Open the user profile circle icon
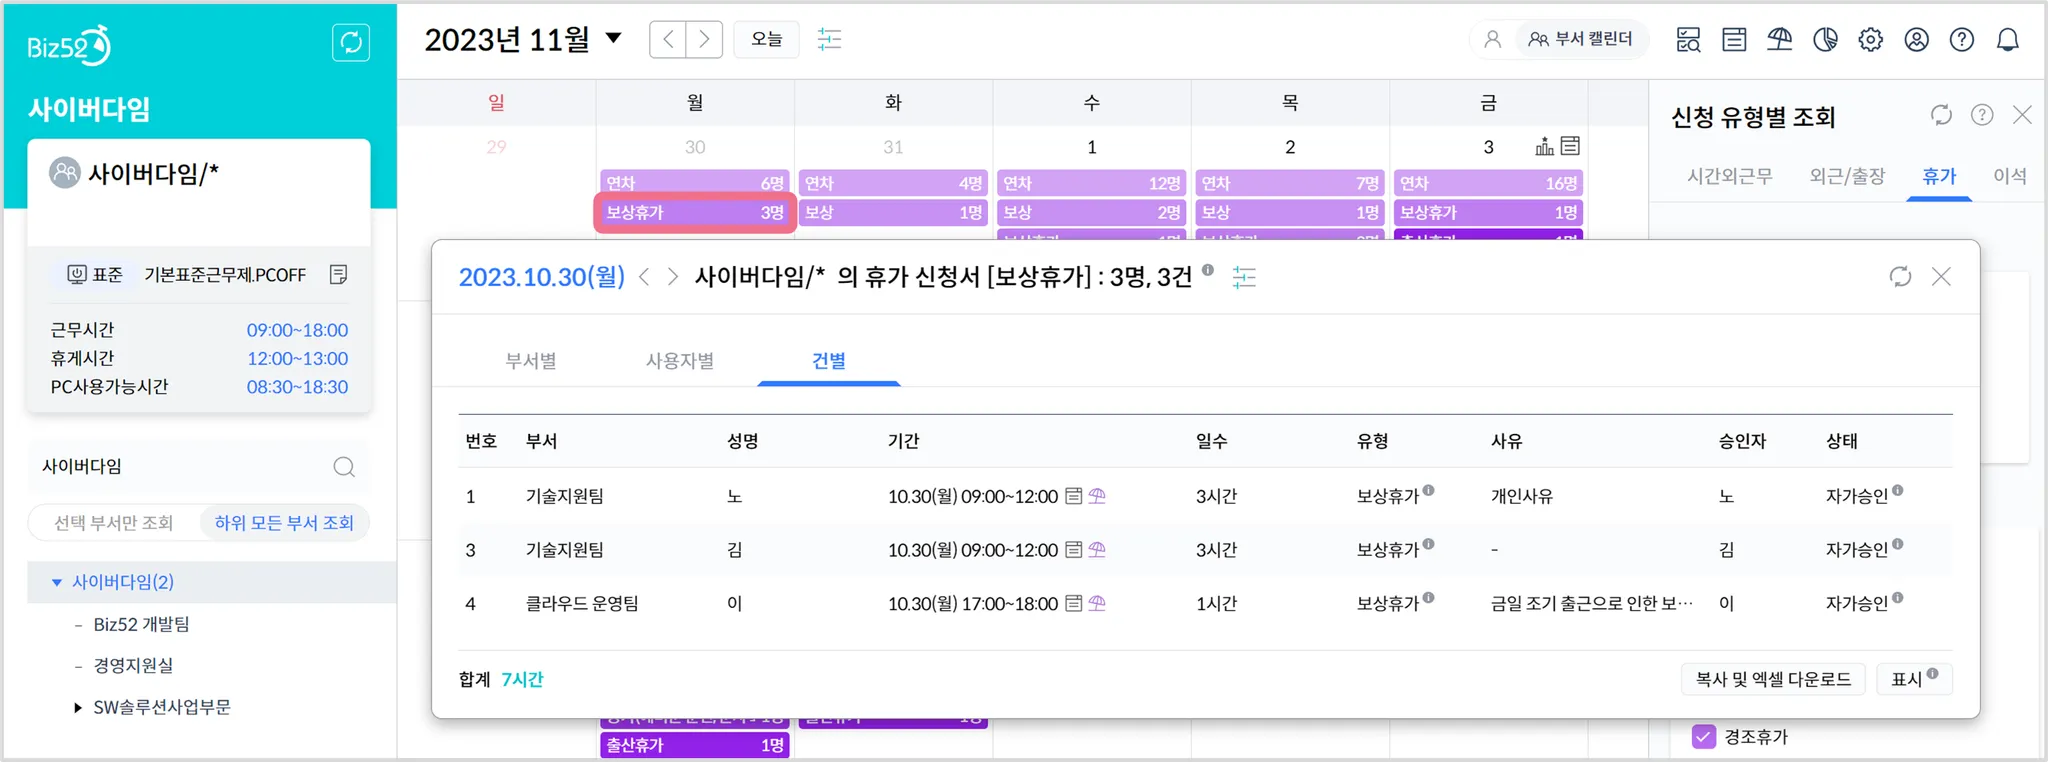 click(x=1916, y=40)
